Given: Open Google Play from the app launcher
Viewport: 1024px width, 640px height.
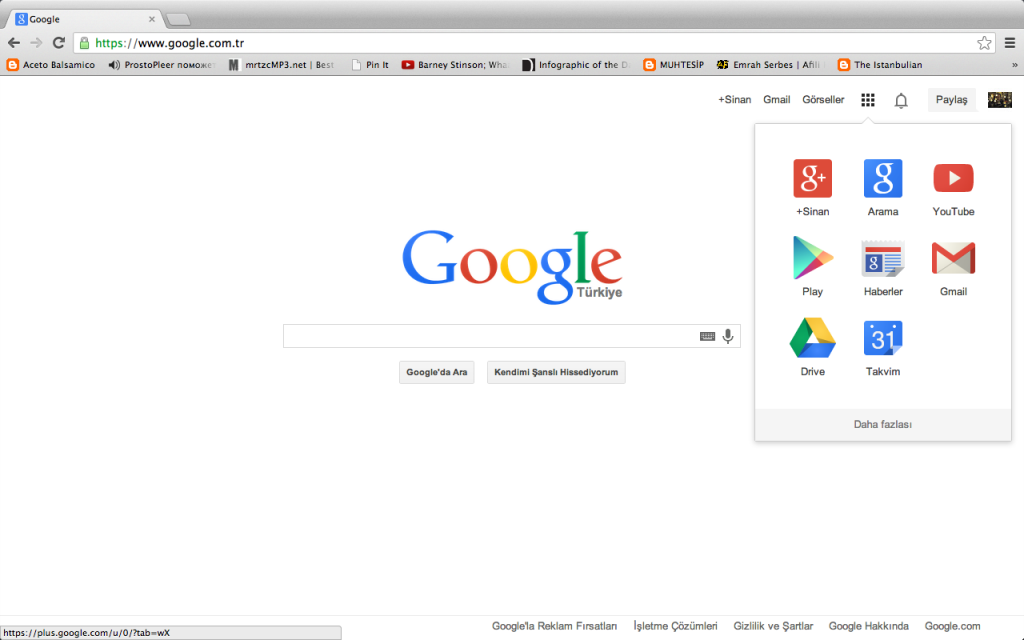Looking at the screenshot, I should (x=812, y=259).
